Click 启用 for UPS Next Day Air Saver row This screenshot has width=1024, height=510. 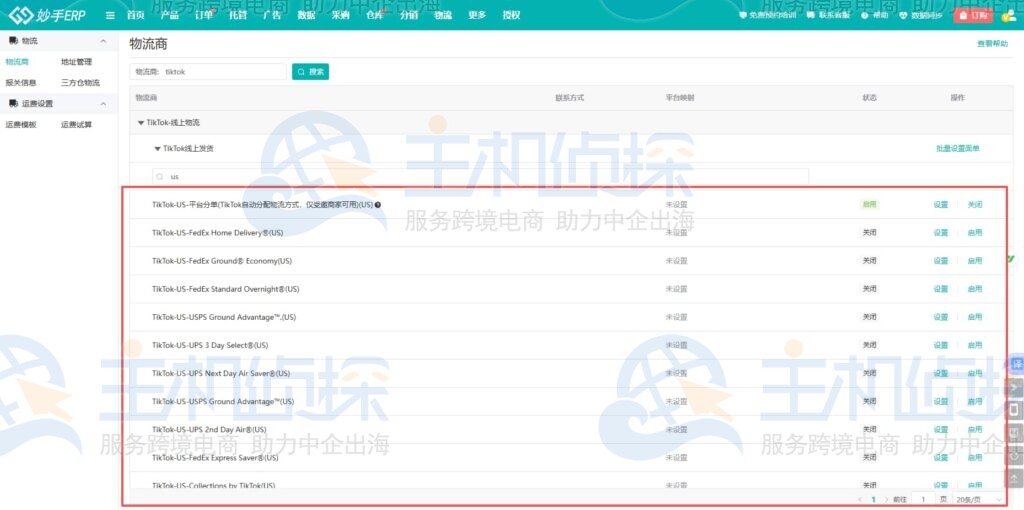pos(974,374)
